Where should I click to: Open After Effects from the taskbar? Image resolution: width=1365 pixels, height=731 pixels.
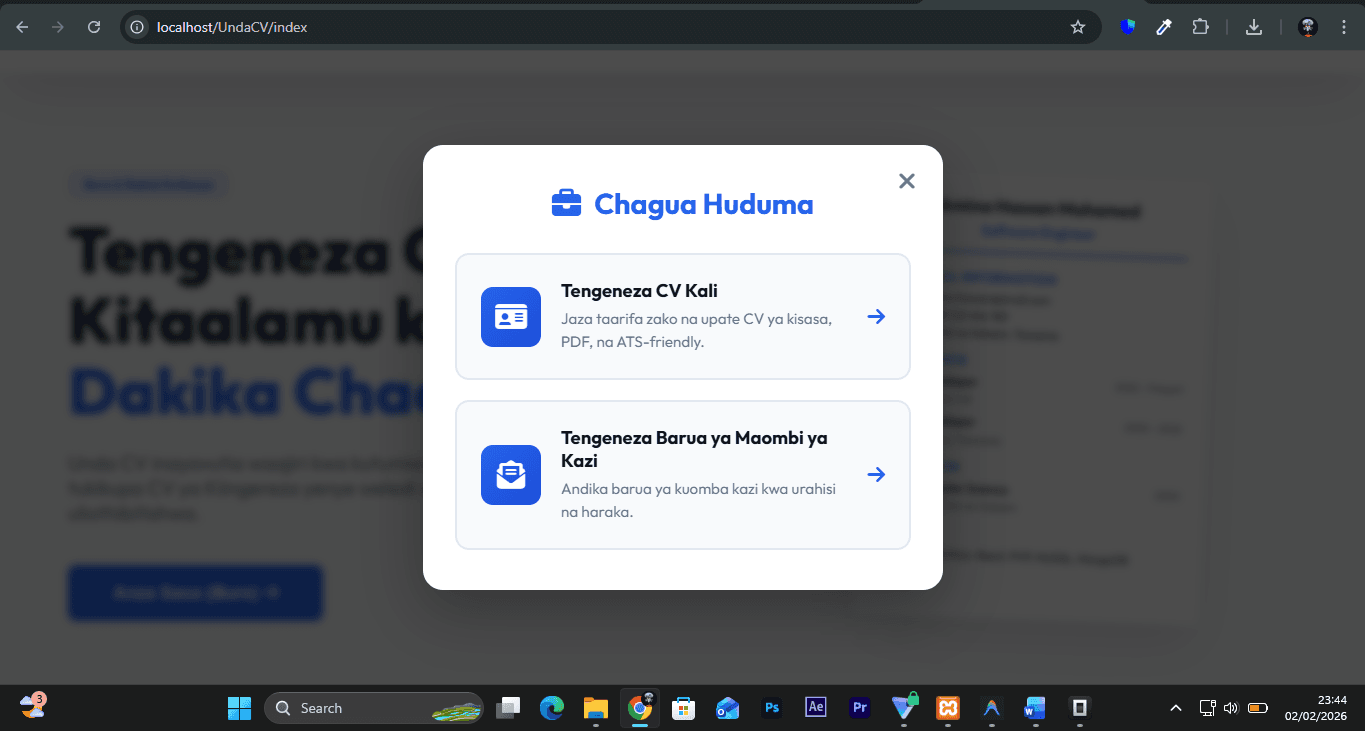click(815, 707)
